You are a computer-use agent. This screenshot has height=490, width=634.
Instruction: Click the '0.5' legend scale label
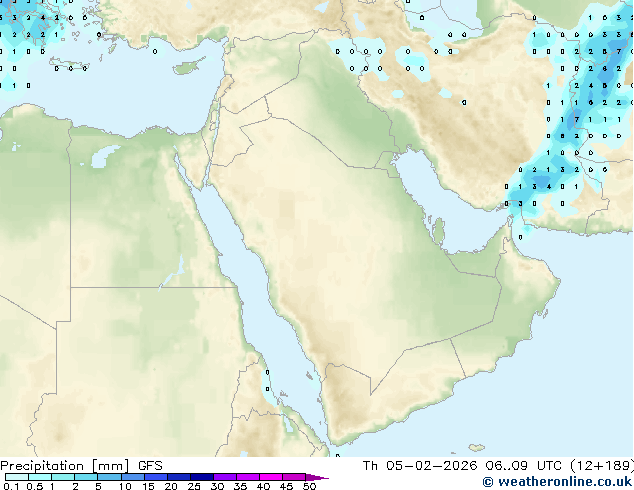[35, 486]
